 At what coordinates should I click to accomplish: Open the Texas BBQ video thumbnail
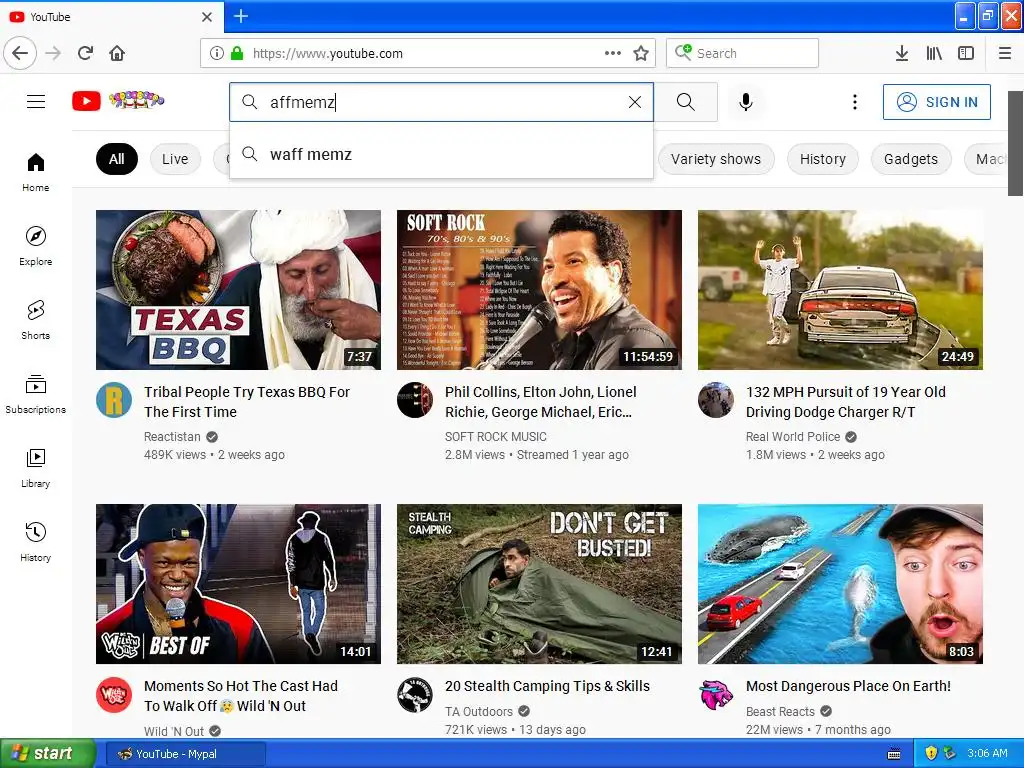pos(238,290)
